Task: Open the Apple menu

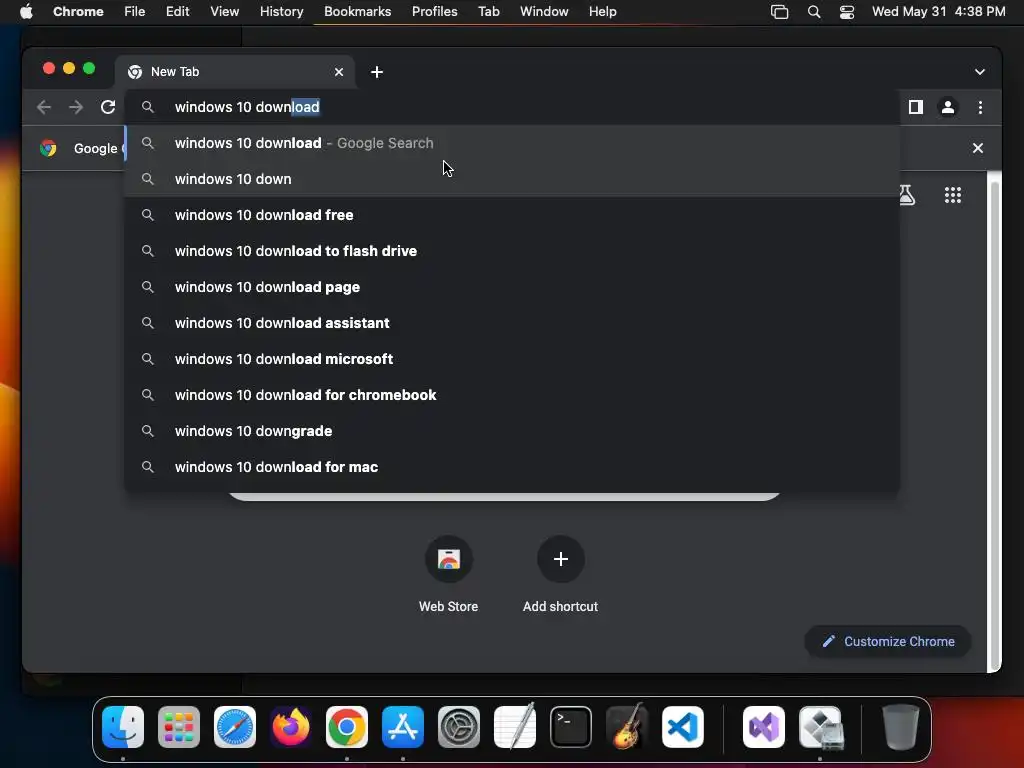Action: point(26,12)
